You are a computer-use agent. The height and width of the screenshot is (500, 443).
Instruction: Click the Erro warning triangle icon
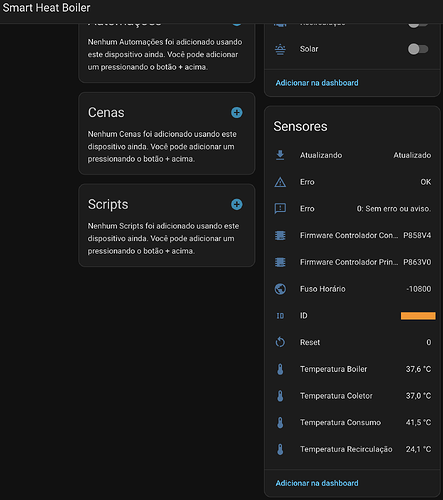coord(280,182)
